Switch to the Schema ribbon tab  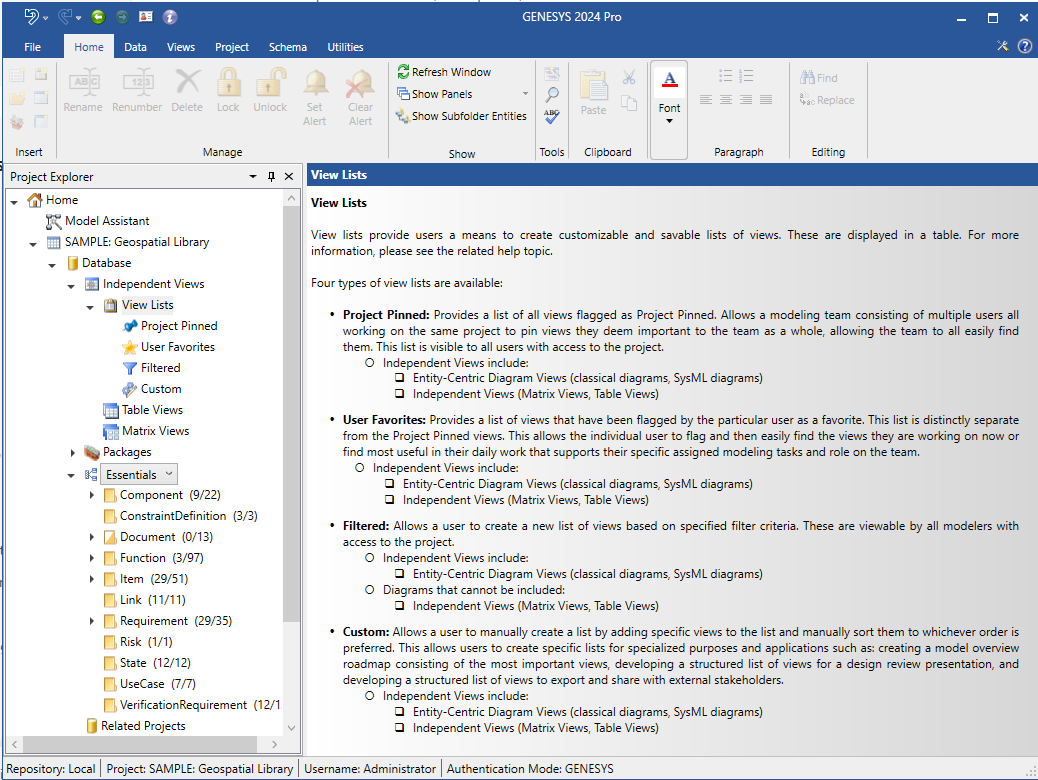(x=287, y=46)
